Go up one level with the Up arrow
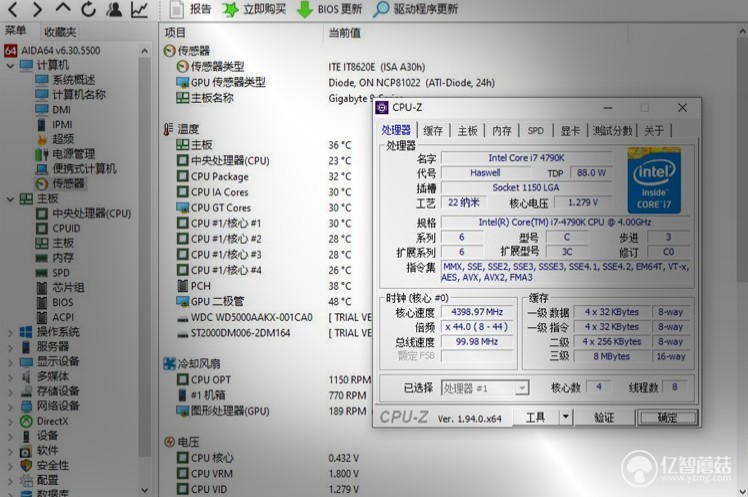 coord(63,8)
